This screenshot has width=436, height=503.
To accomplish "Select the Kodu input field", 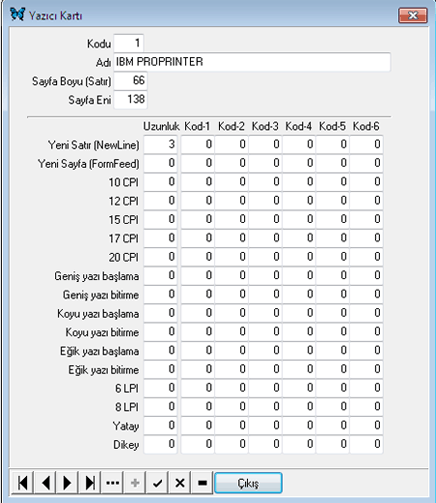I will coord(129,43).
